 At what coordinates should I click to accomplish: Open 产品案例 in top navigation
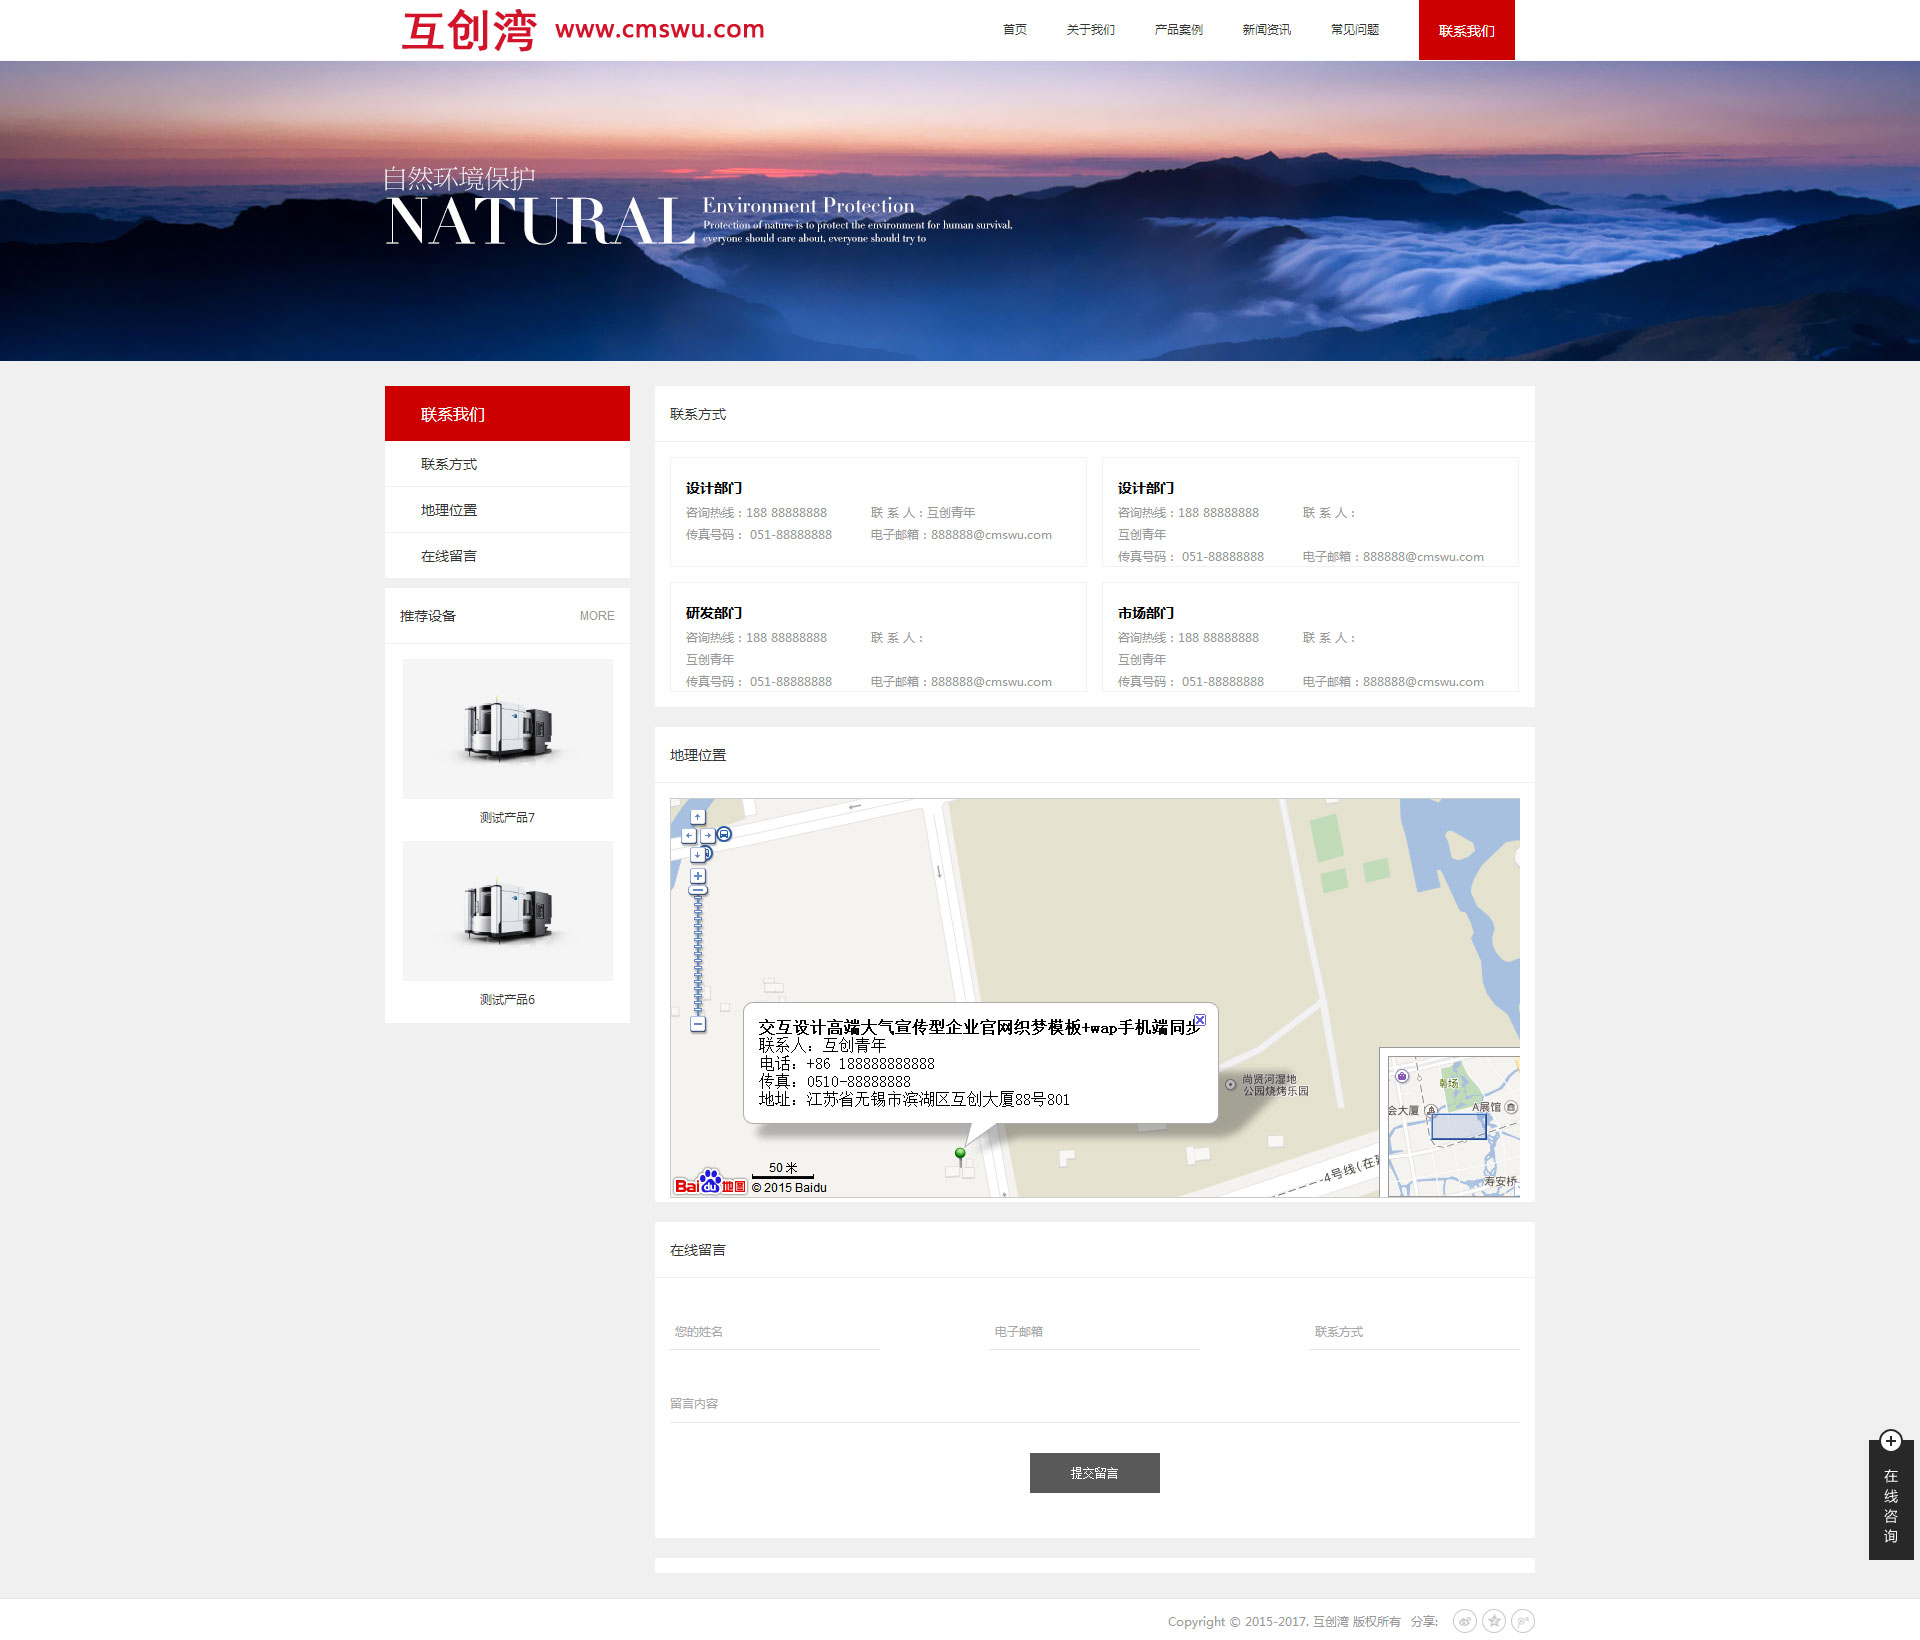[x=1178, y=30]
